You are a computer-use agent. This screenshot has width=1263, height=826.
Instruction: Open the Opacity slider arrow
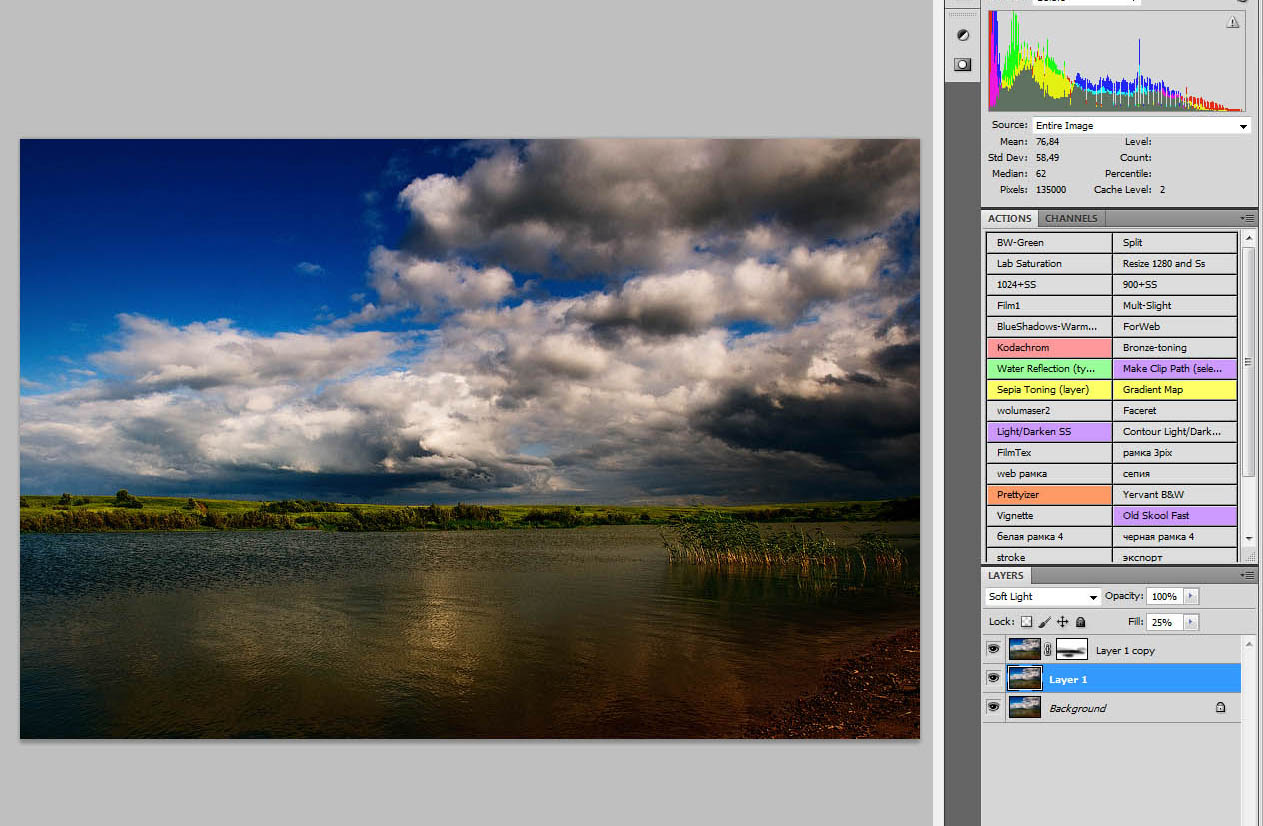pyautogui.click(x=1190, y=596)
